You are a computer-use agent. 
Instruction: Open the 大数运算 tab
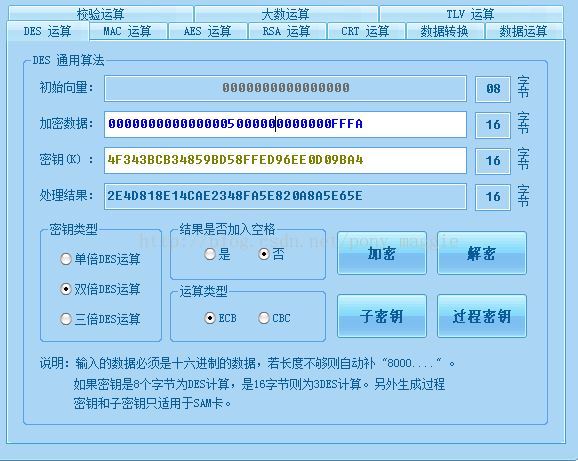pos(286,14)
